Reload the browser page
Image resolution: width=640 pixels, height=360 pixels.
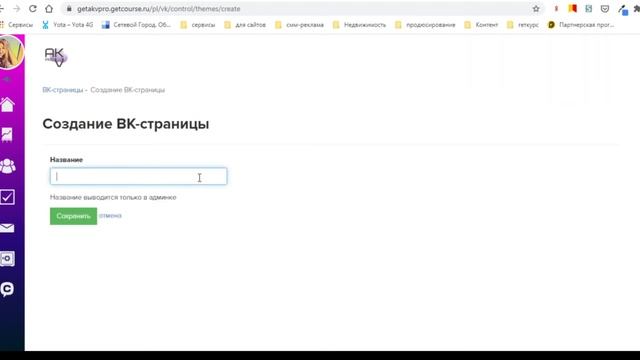tap(33, 9)
